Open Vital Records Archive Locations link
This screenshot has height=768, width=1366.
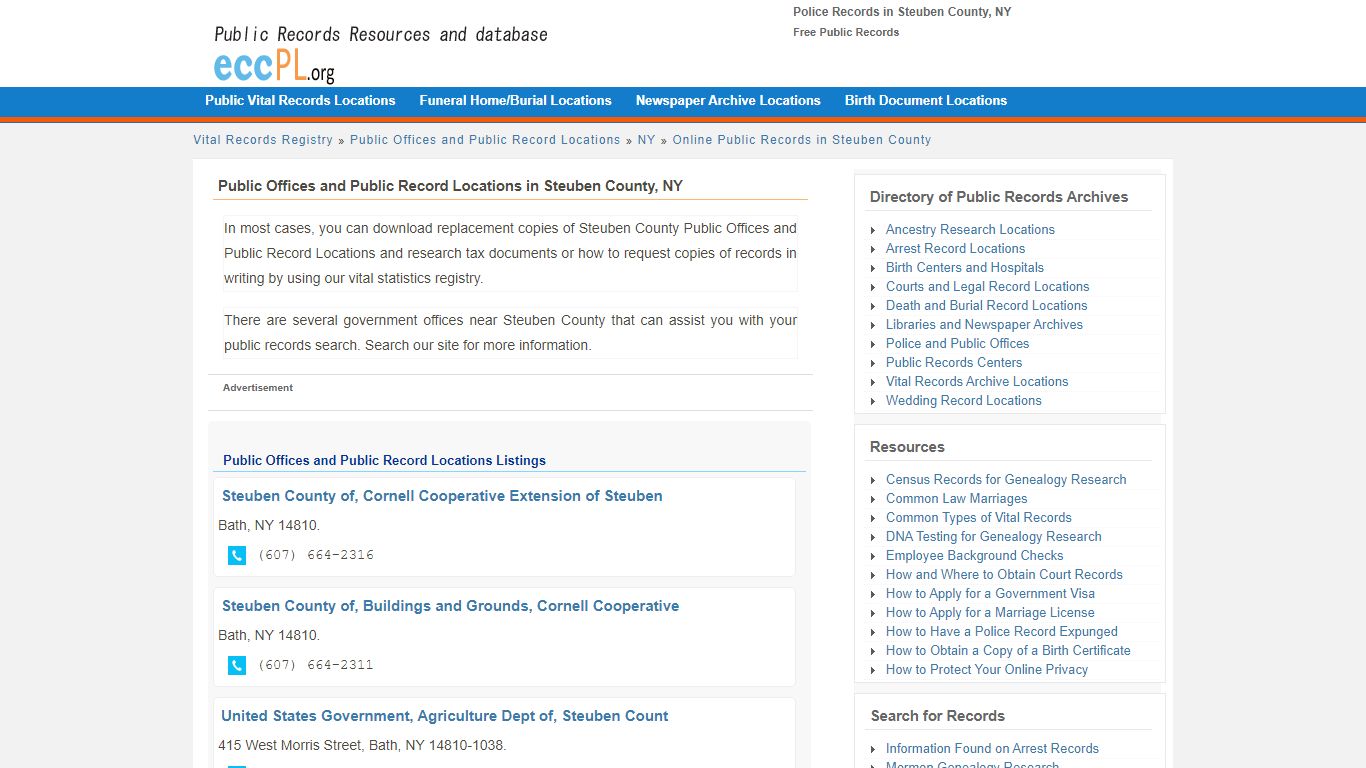(977, 382)
